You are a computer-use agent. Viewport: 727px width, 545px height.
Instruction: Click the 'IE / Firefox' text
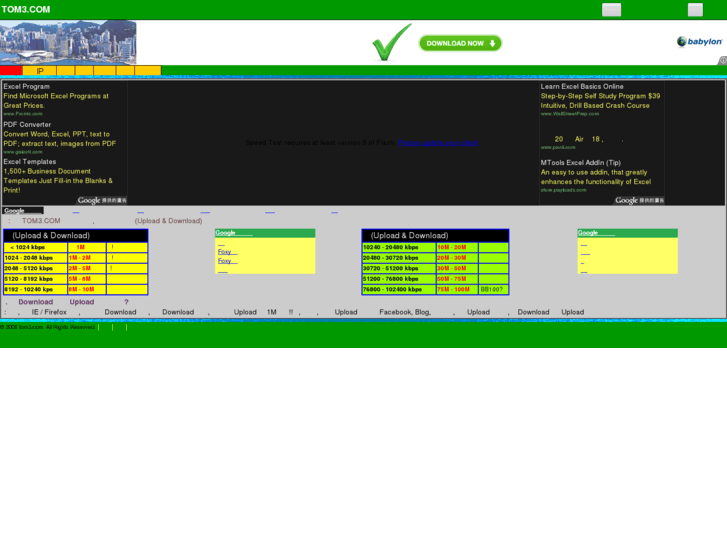tap(49, 312)
